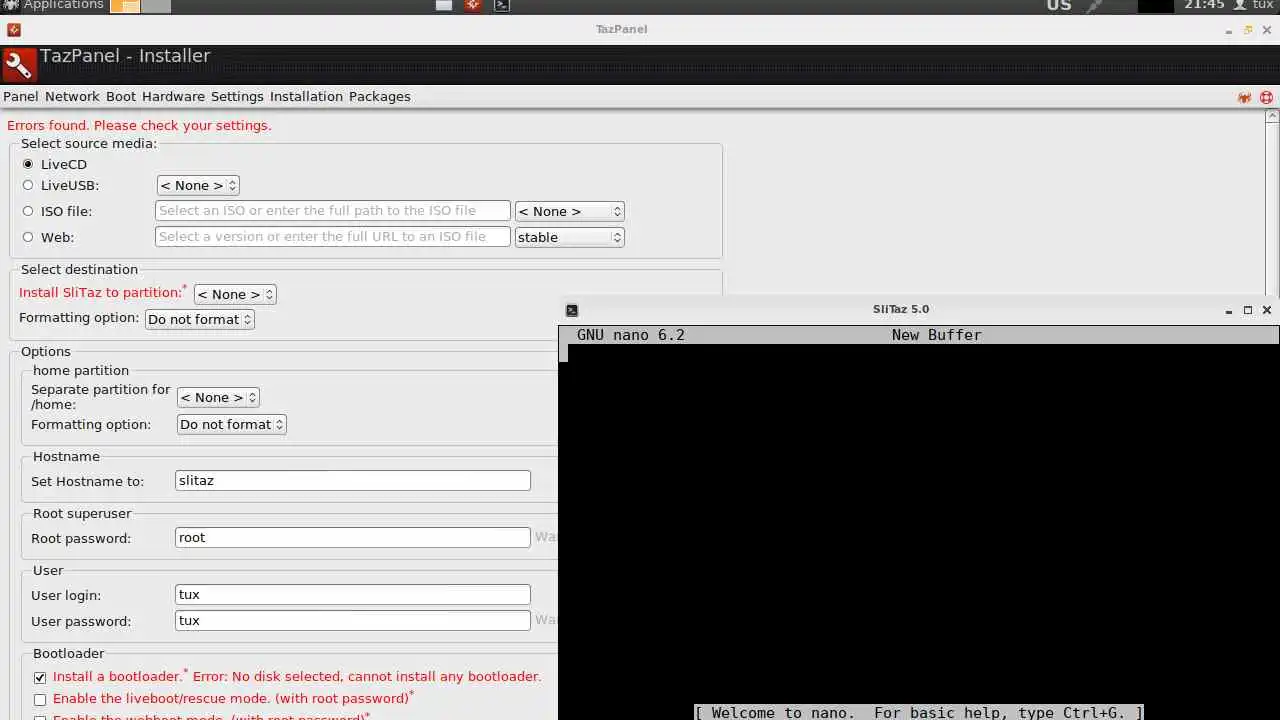Switch to the first orange workspace
Image resolution: width=1280 pixels, height=720 pixels.
click(x=125, y=6)
